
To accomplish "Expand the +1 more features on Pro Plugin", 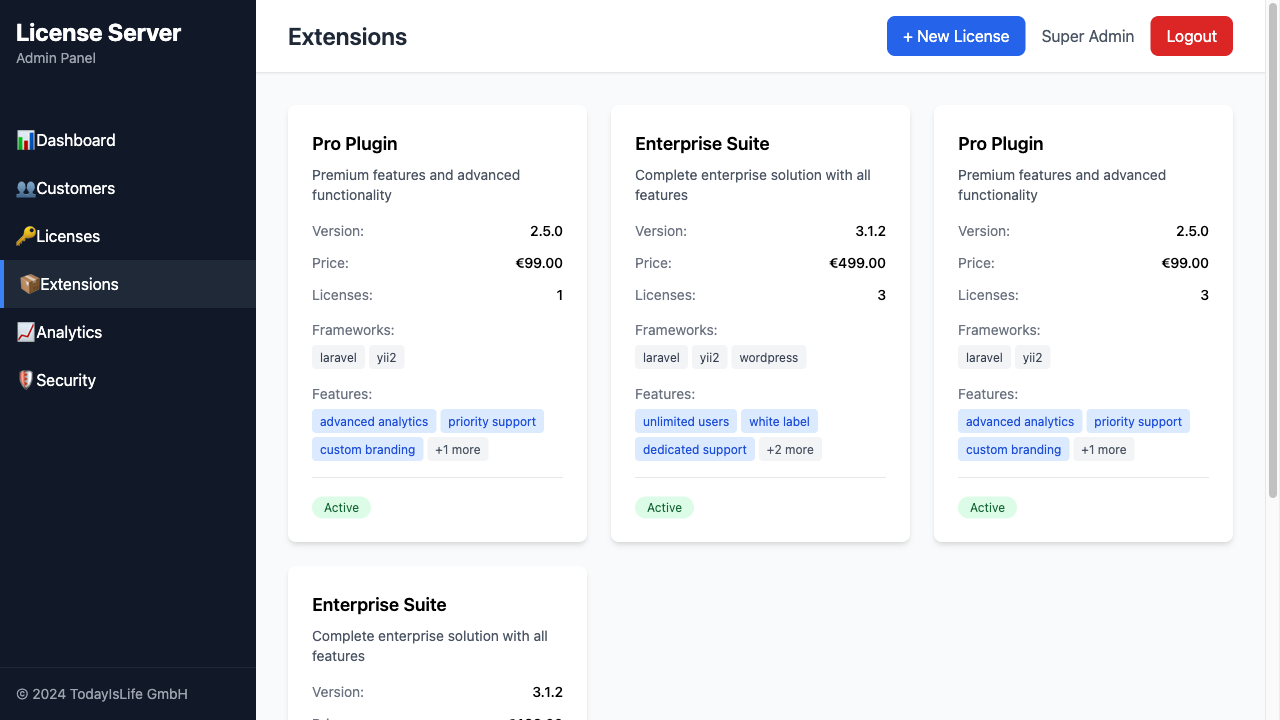I will tap(457, 449).
